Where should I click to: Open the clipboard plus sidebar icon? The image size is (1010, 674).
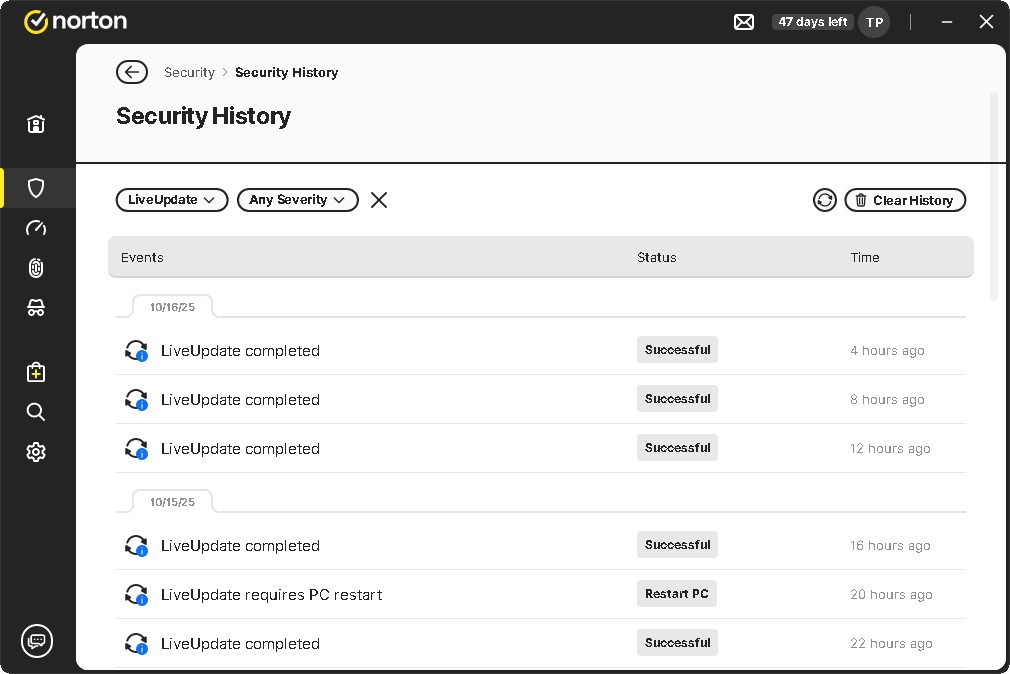point(36,372)
